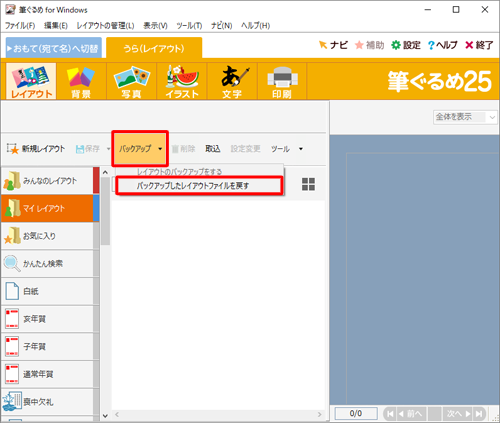
Task: Open ツール(T) menu in menu bar
Action: tap(189, 25)
